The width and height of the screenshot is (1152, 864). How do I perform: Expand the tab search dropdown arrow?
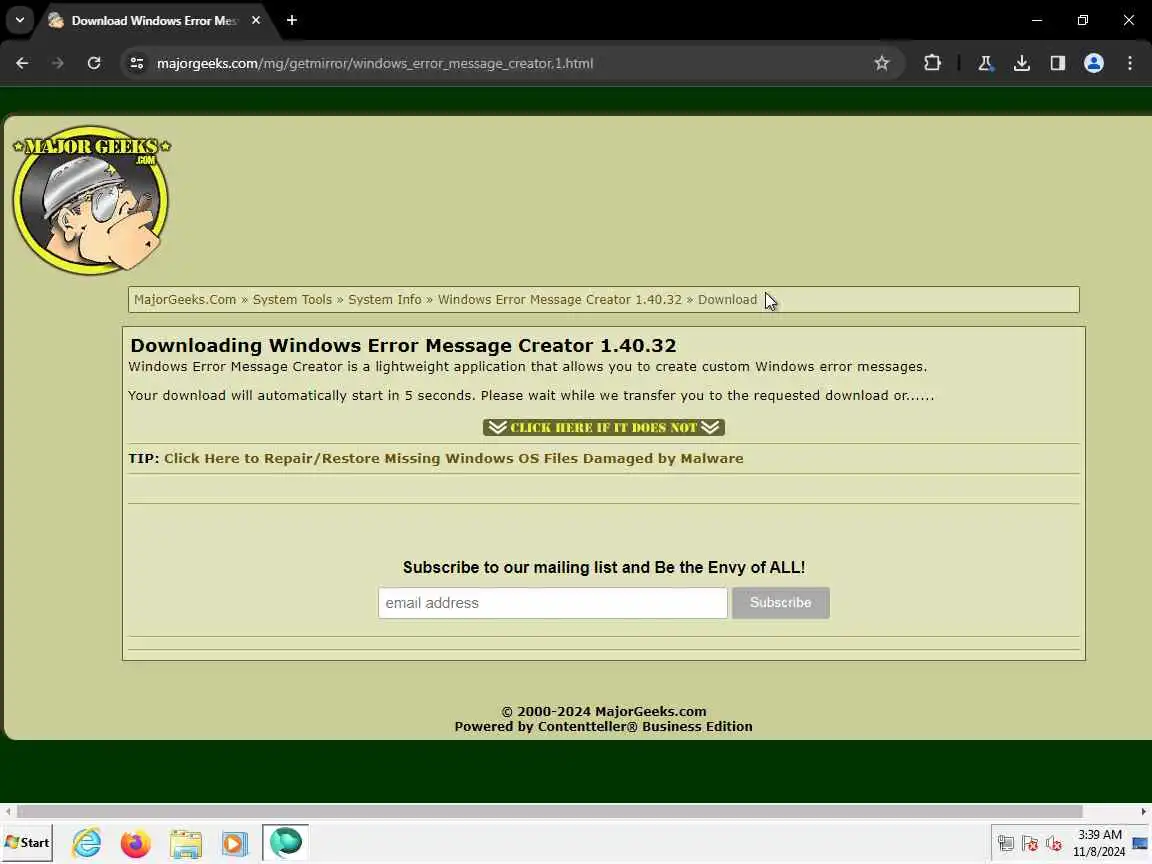[x=20, y=21]
